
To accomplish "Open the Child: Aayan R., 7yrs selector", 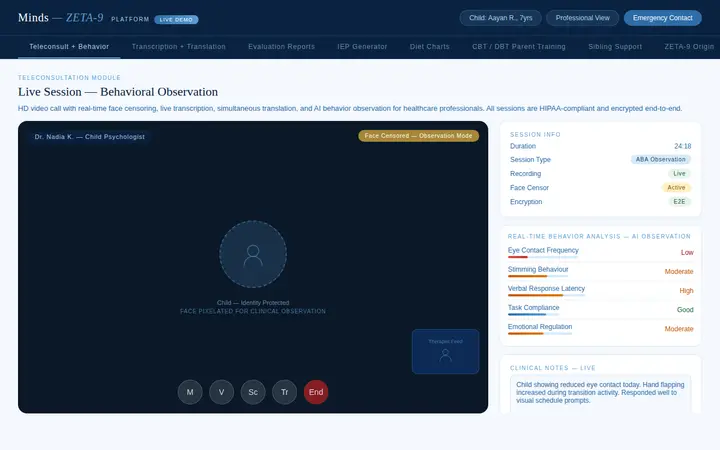I will (x=501, y=18).
